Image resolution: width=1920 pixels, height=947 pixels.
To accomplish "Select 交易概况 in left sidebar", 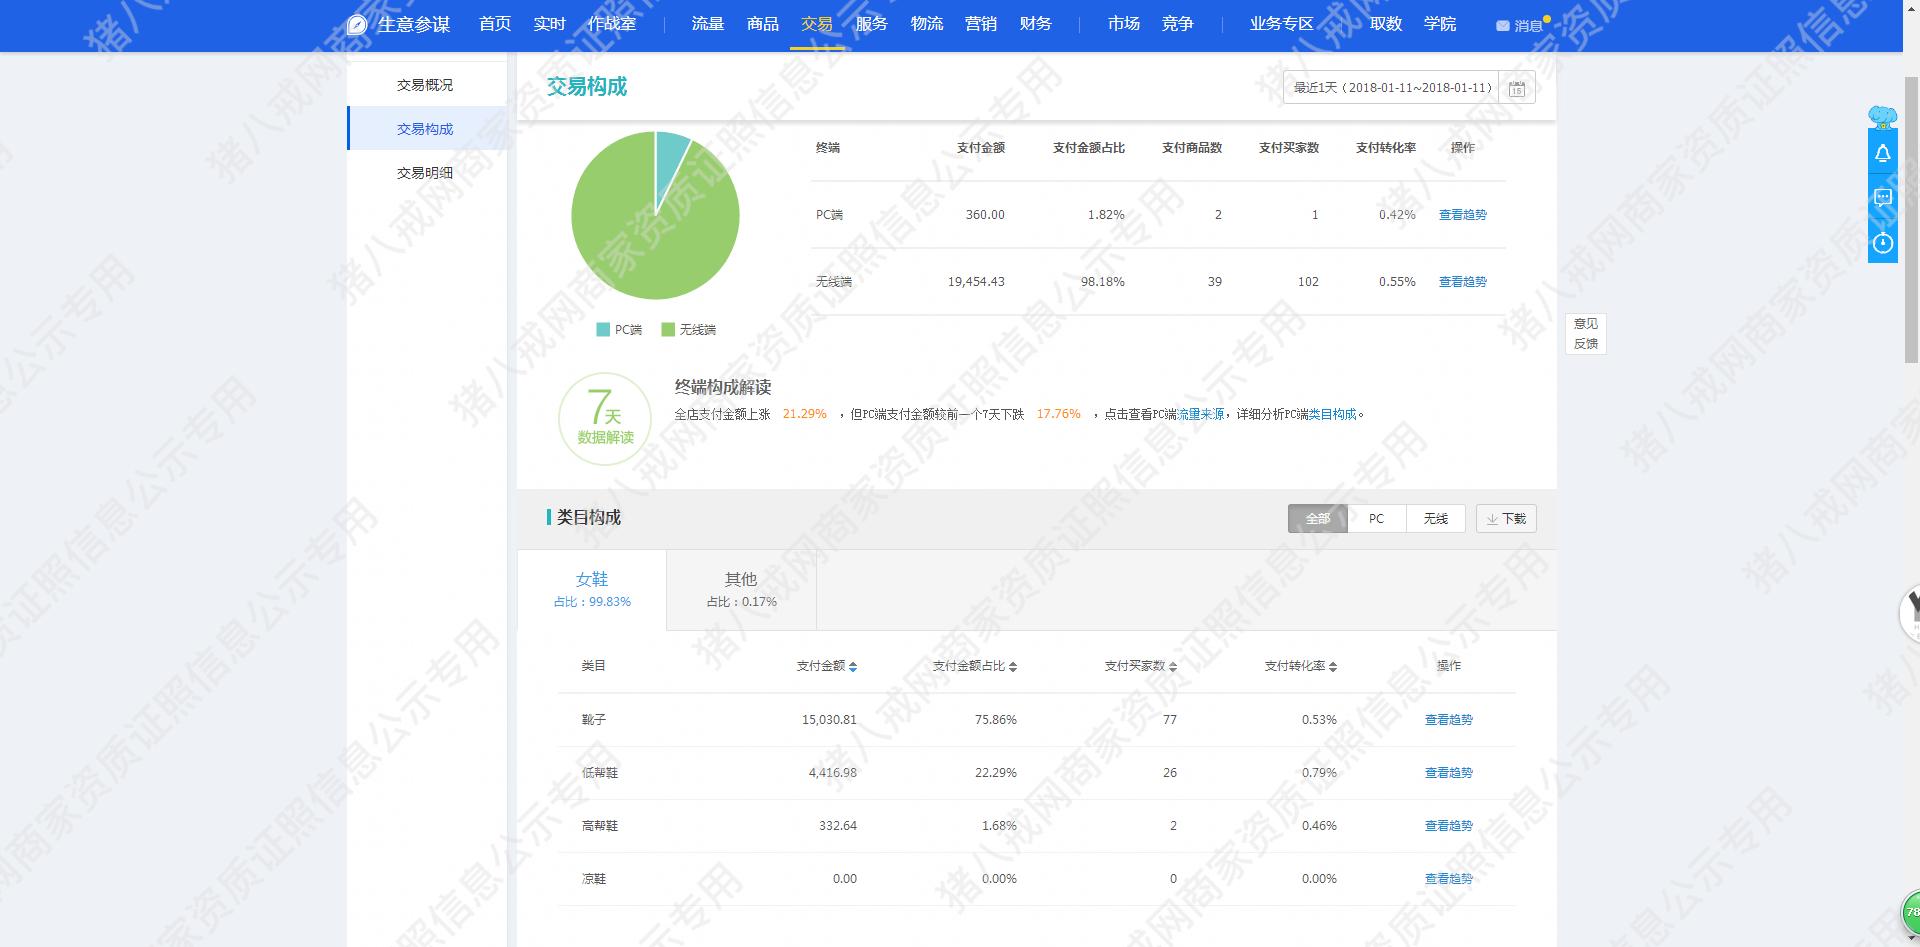I will [x=427, y=85].
